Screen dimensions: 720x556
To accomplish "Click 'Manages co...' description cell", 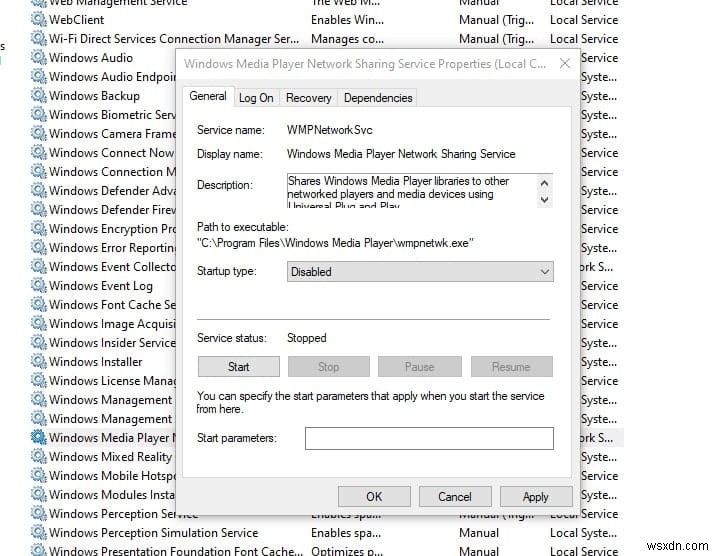I will [347, 39].
